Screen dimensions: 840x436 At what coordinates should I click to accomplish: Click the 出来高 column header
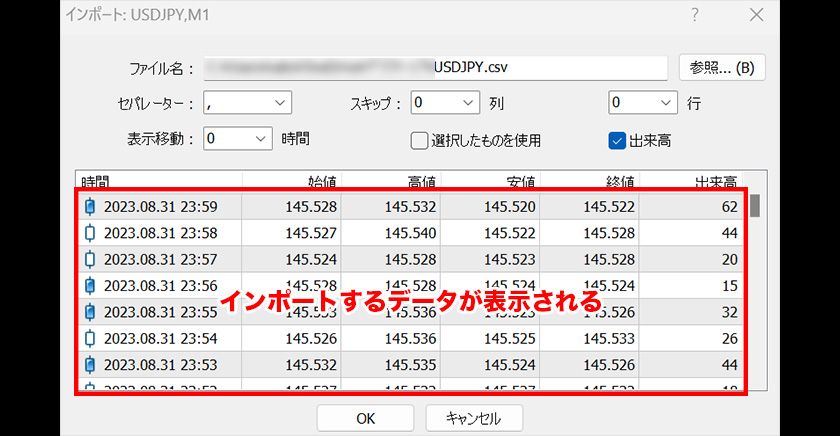[x=715, y=182]
